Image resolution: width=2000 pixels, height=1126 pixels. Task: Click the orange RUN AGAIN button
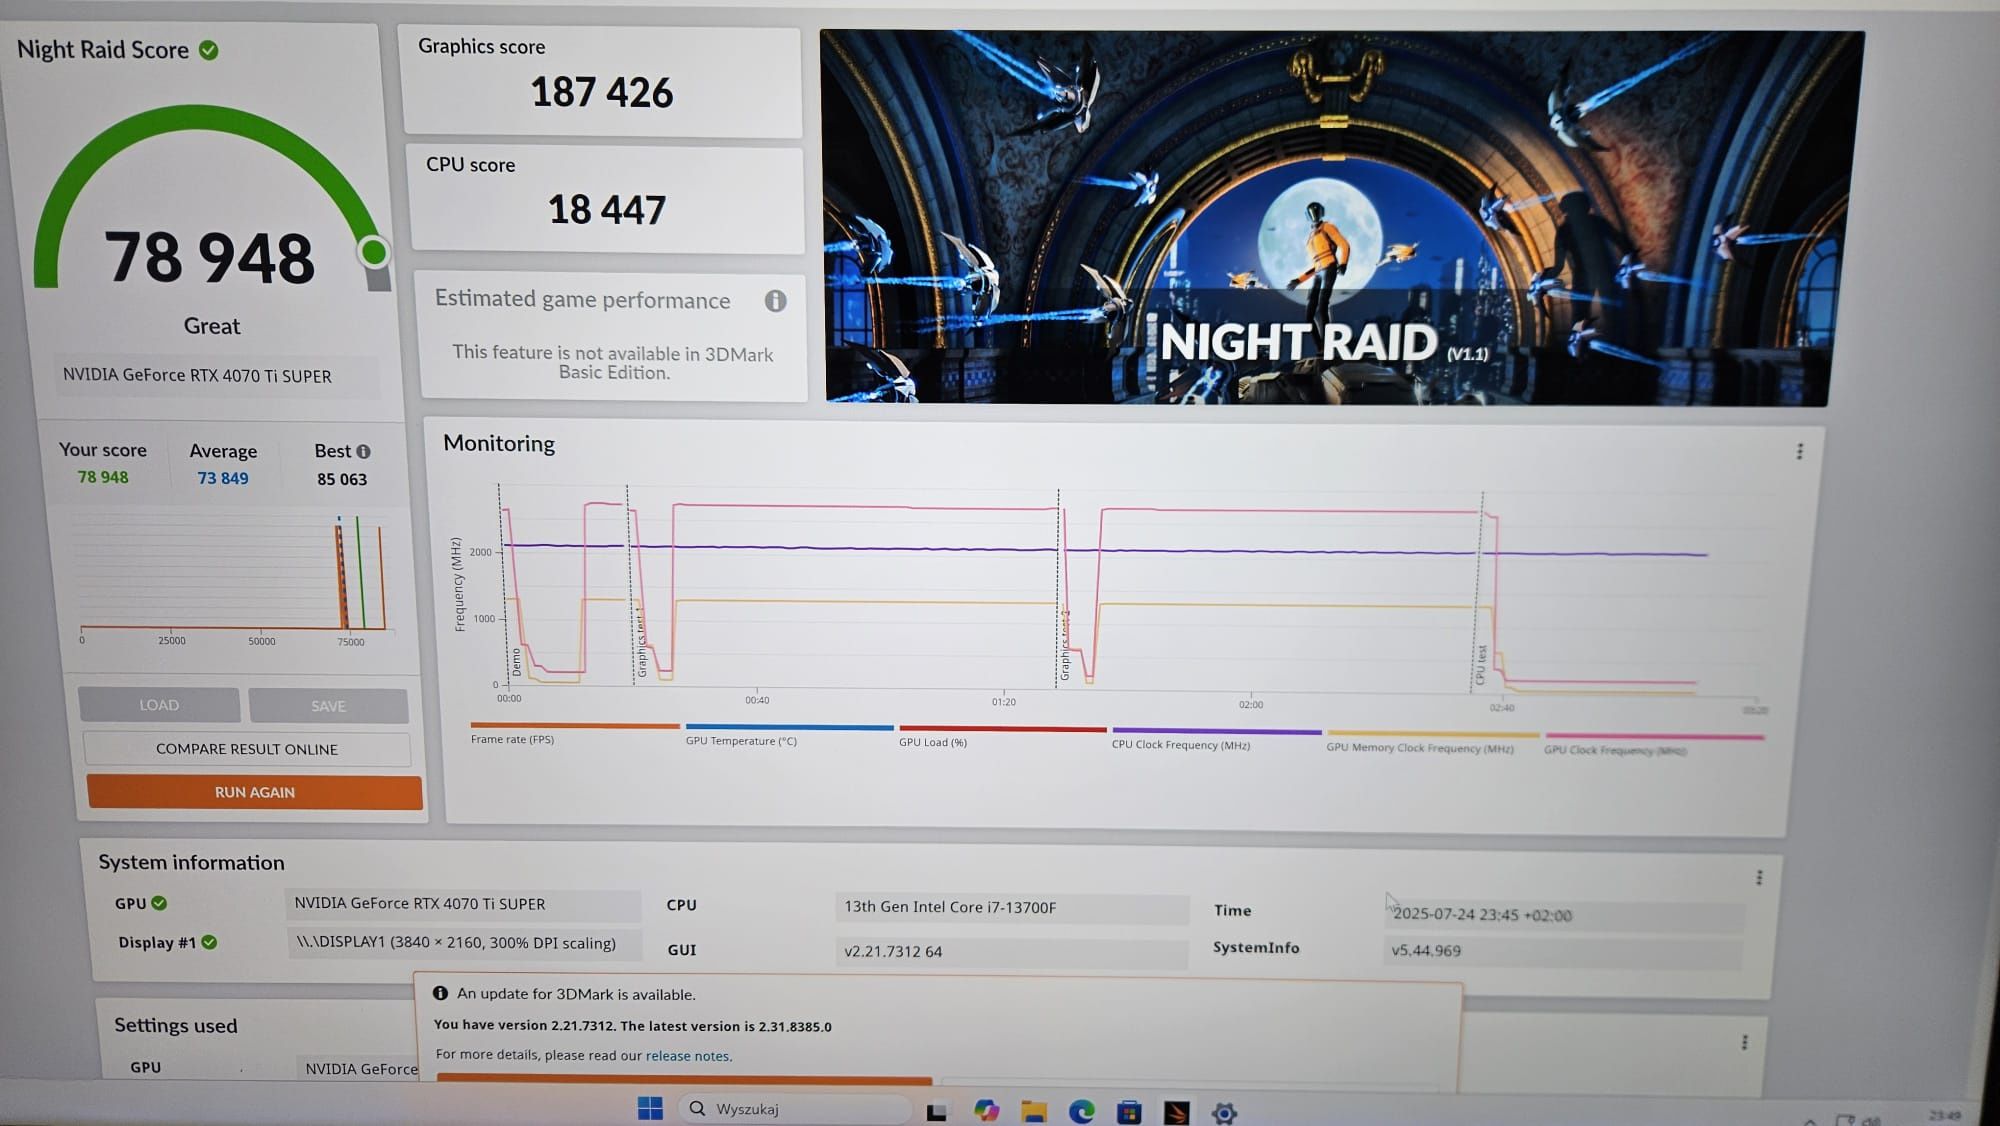254,792
